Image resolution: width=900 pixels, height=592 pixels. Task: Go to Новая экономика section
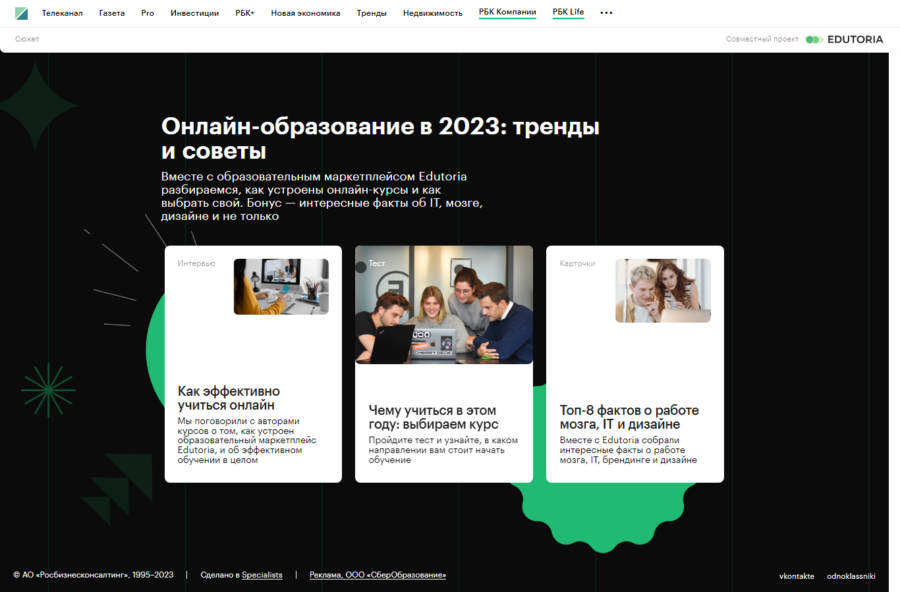pyautogui.click(x=305, y=13)
